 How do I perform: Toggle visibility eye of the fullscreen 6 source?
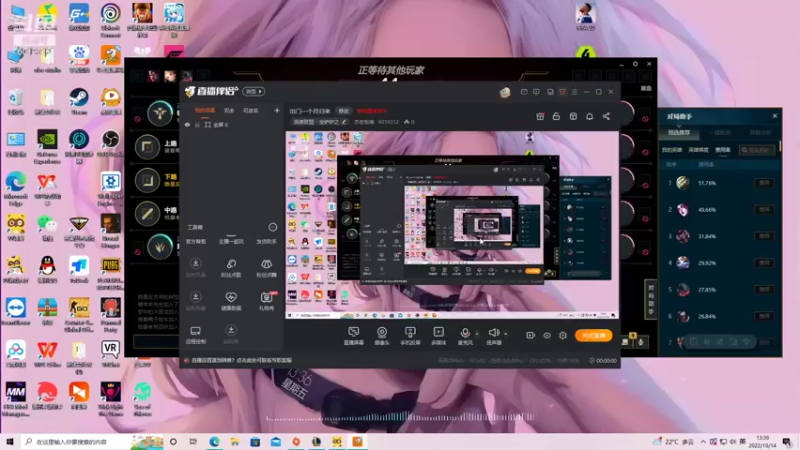coord(187,125)
